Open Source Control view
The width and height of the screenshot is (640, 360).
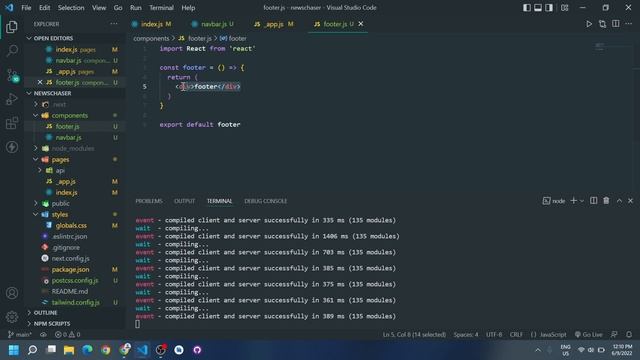[x=12, y=75]
